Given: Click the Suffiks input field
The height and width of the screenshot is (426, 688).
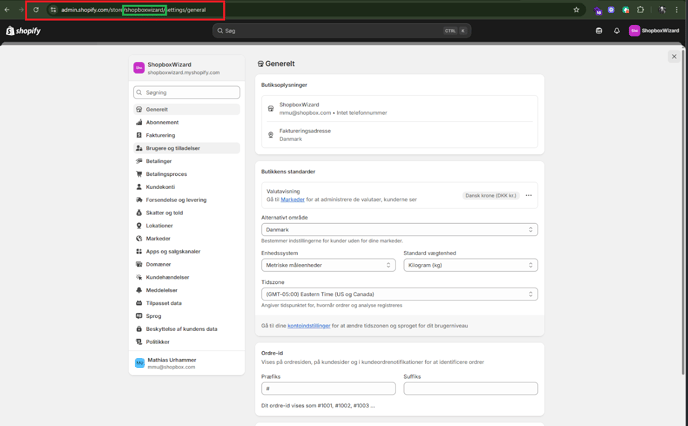Looking at the screenshot, I should [x=470, y=388].
